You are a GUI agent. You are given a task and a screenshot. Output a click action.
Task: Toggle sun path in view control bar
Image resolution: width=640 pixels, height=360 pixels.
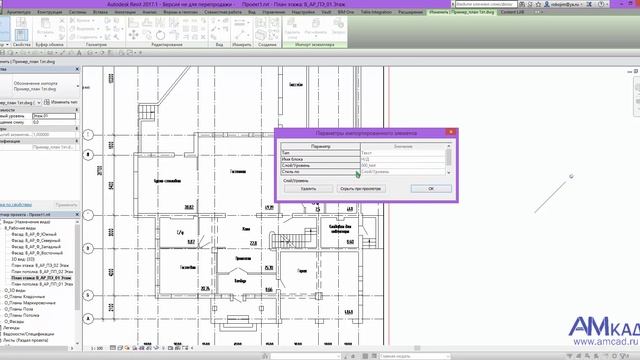[x=127, y=348]
